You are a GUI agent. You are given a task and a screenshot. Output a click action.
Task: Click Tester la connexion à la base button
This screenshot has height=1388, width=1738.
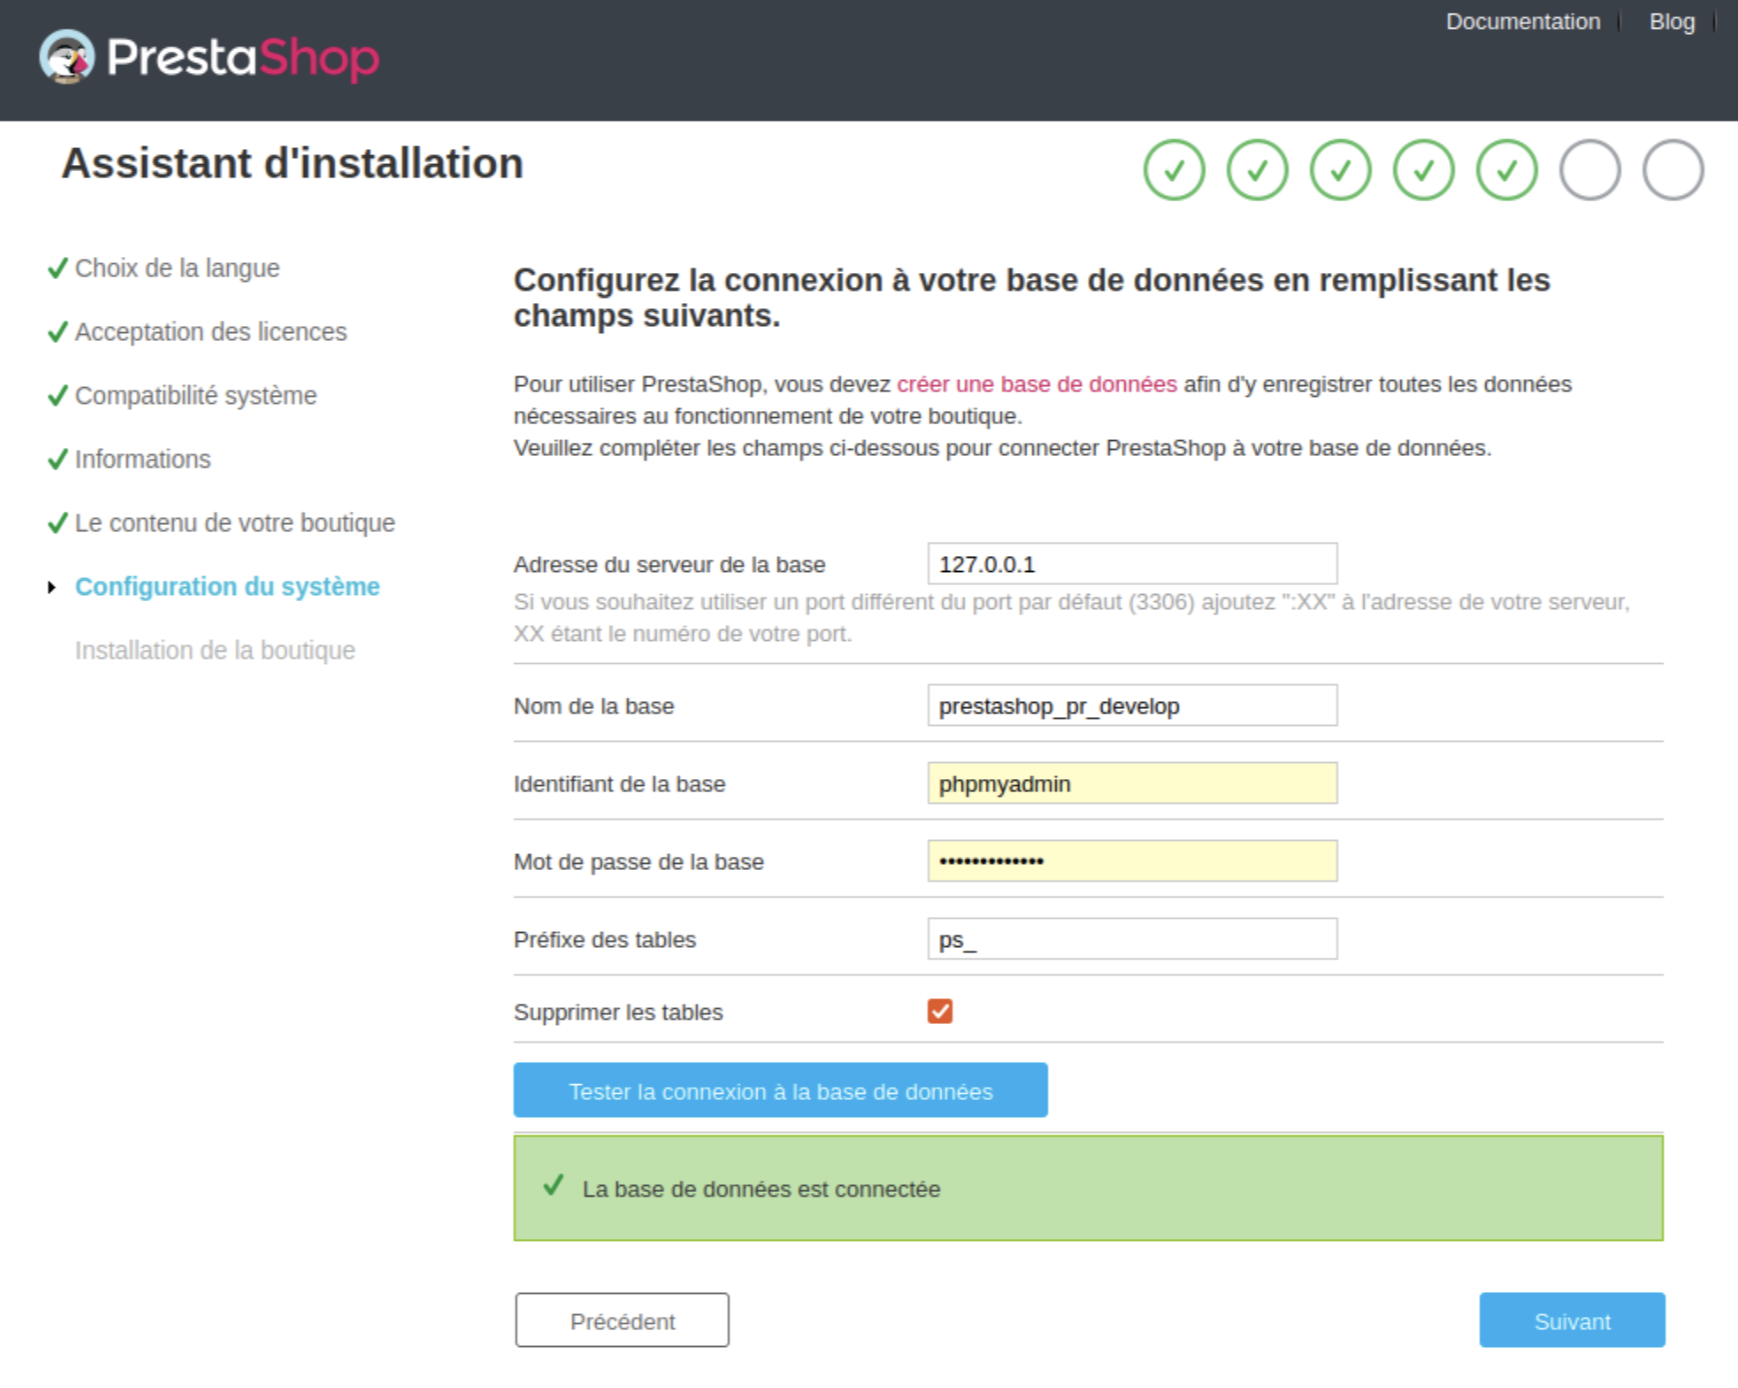pos(781,1090)
